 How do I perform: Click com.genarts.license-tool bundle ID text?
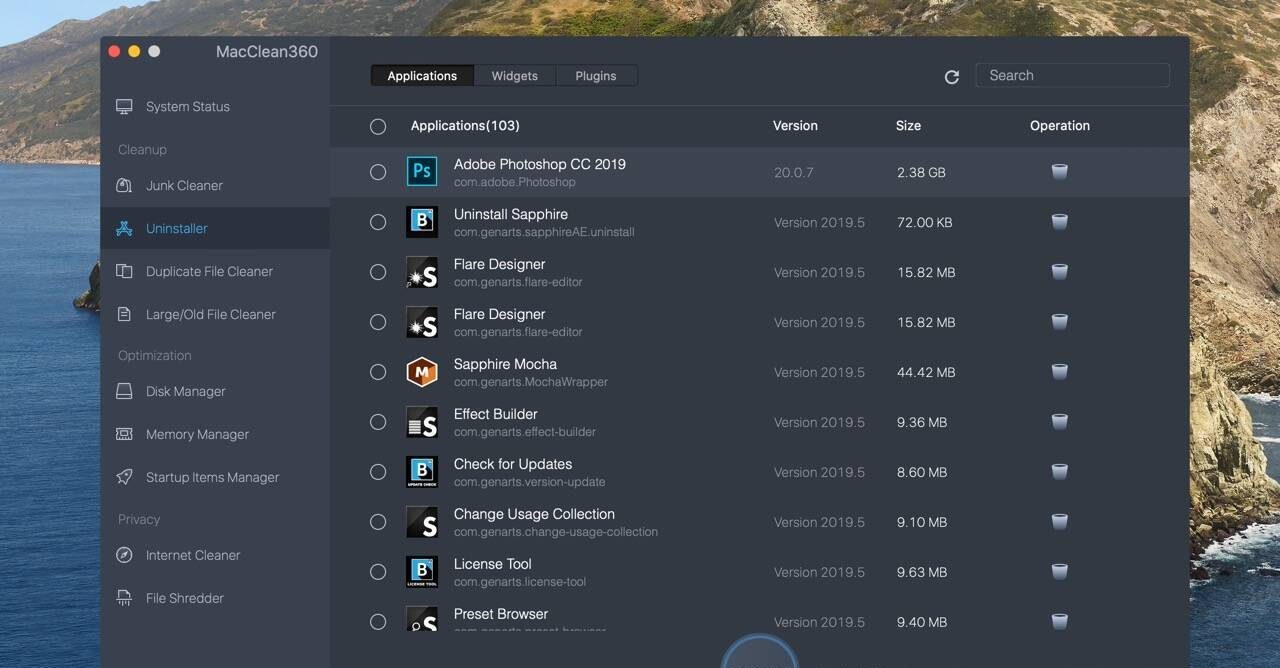[520, 582]
